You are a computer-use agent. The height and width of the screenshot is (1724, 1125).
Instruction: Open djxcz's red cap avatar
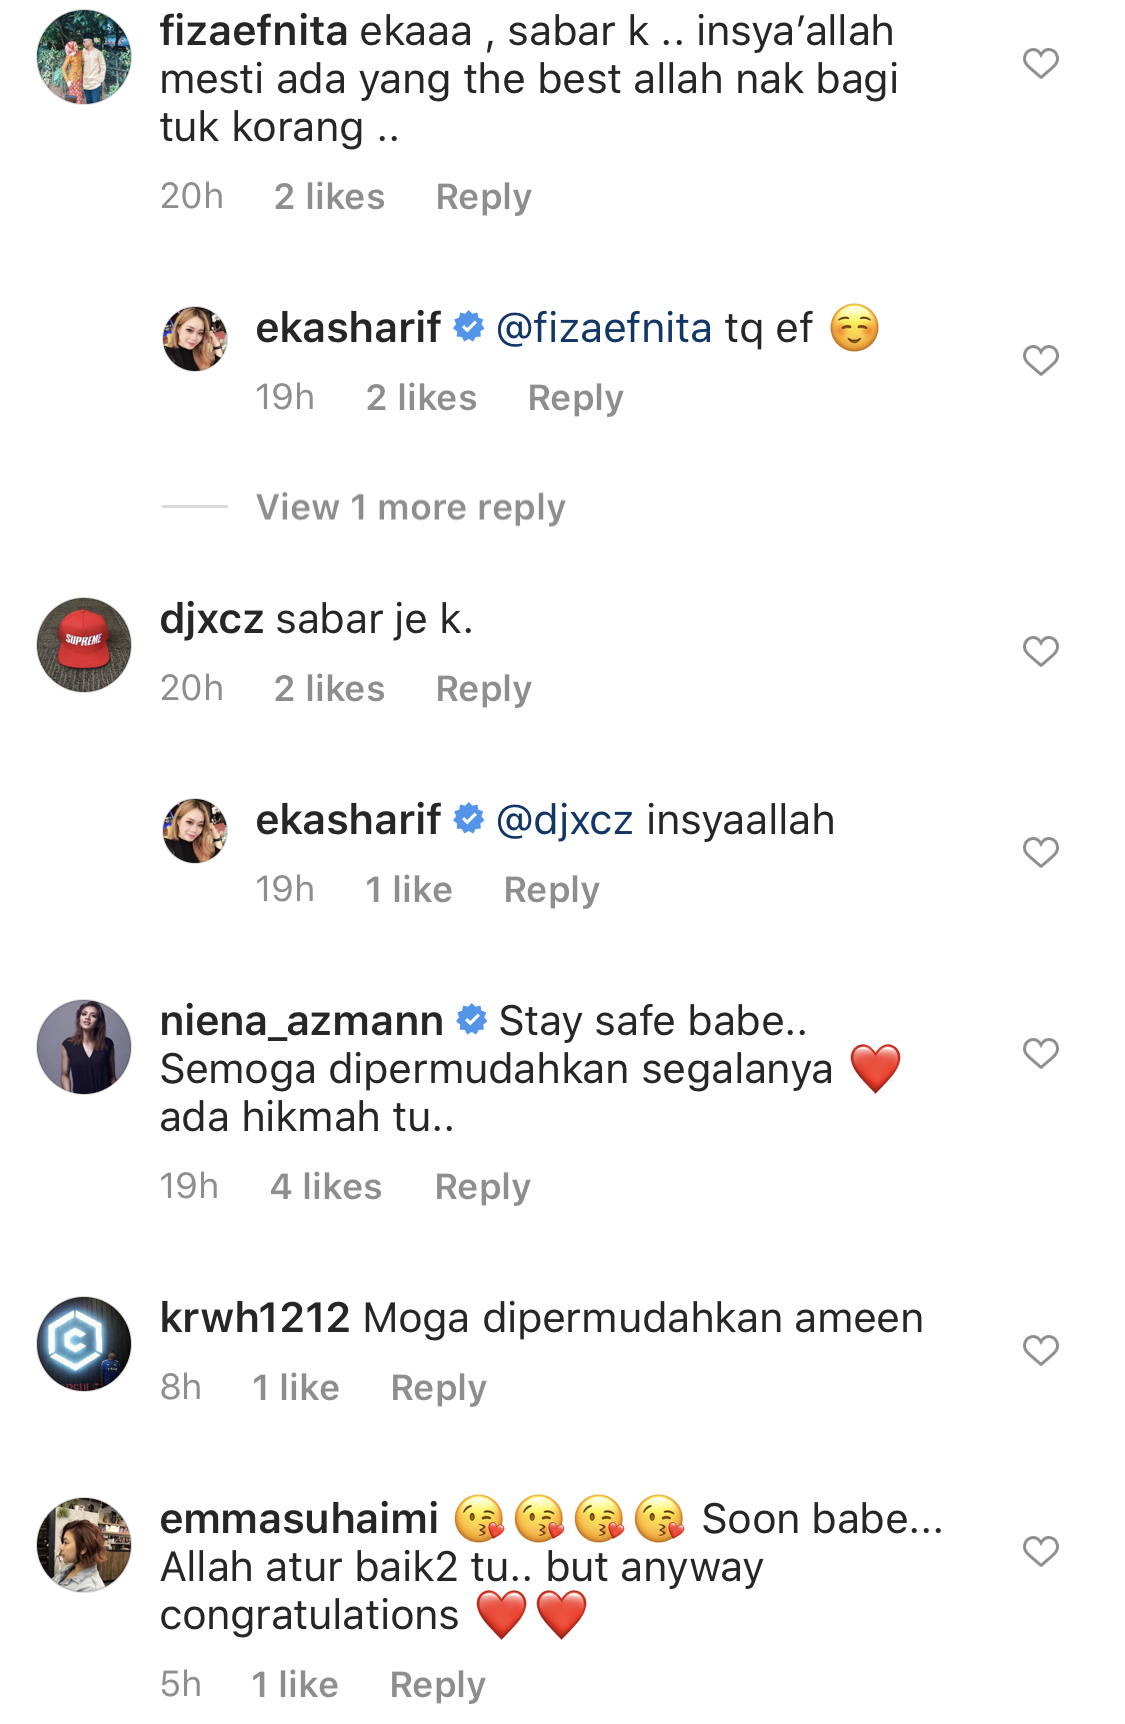84,645
